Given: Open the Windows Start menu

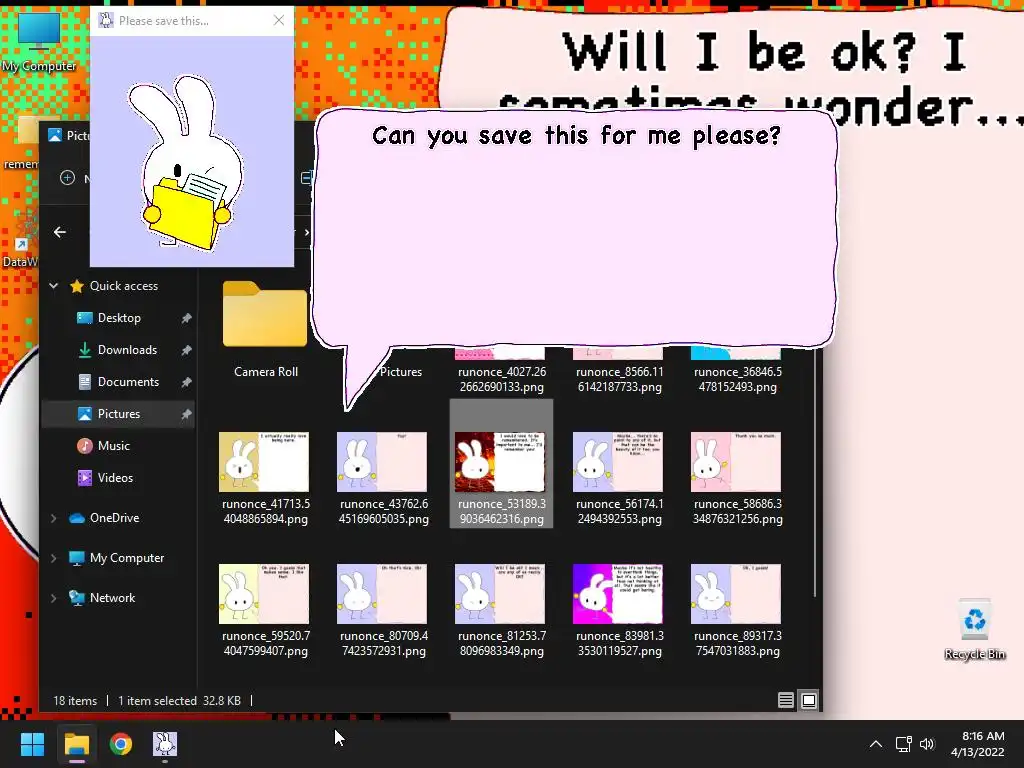Looking at the screenshot, I should [x=32, y=744].
